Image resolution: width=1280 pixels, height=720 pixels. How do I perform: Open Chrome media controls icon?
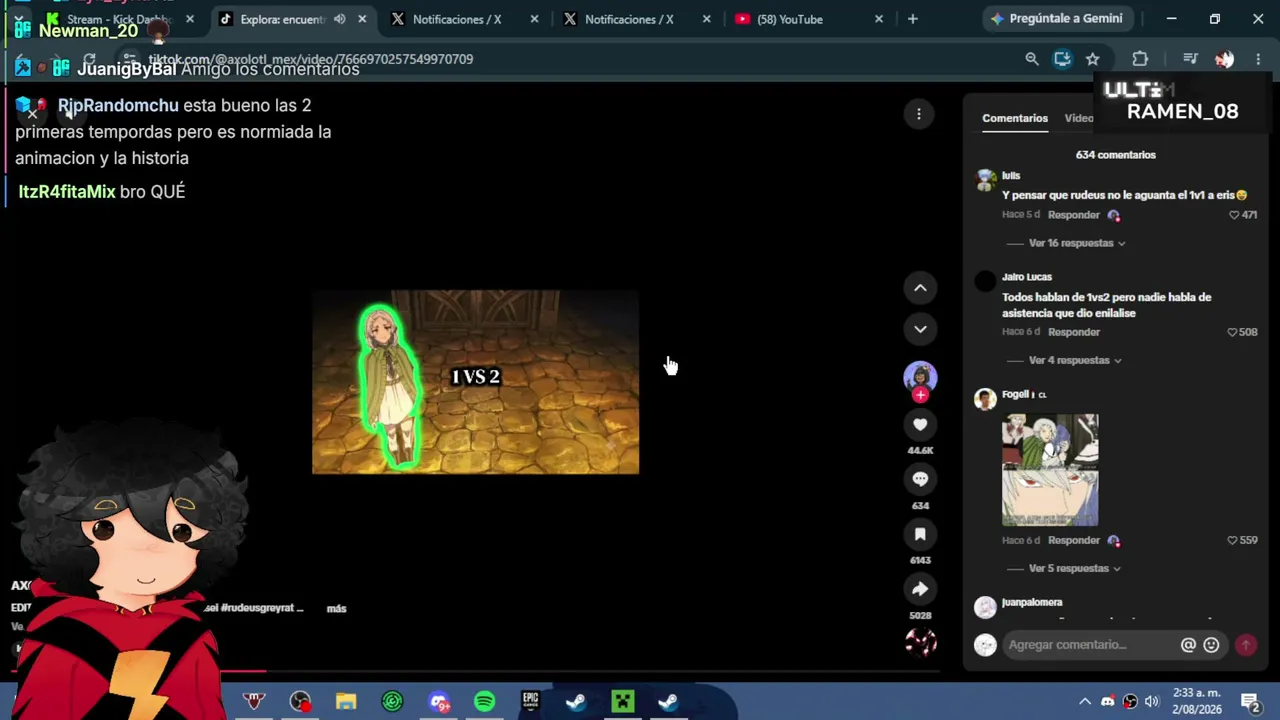coord(1190,59)
